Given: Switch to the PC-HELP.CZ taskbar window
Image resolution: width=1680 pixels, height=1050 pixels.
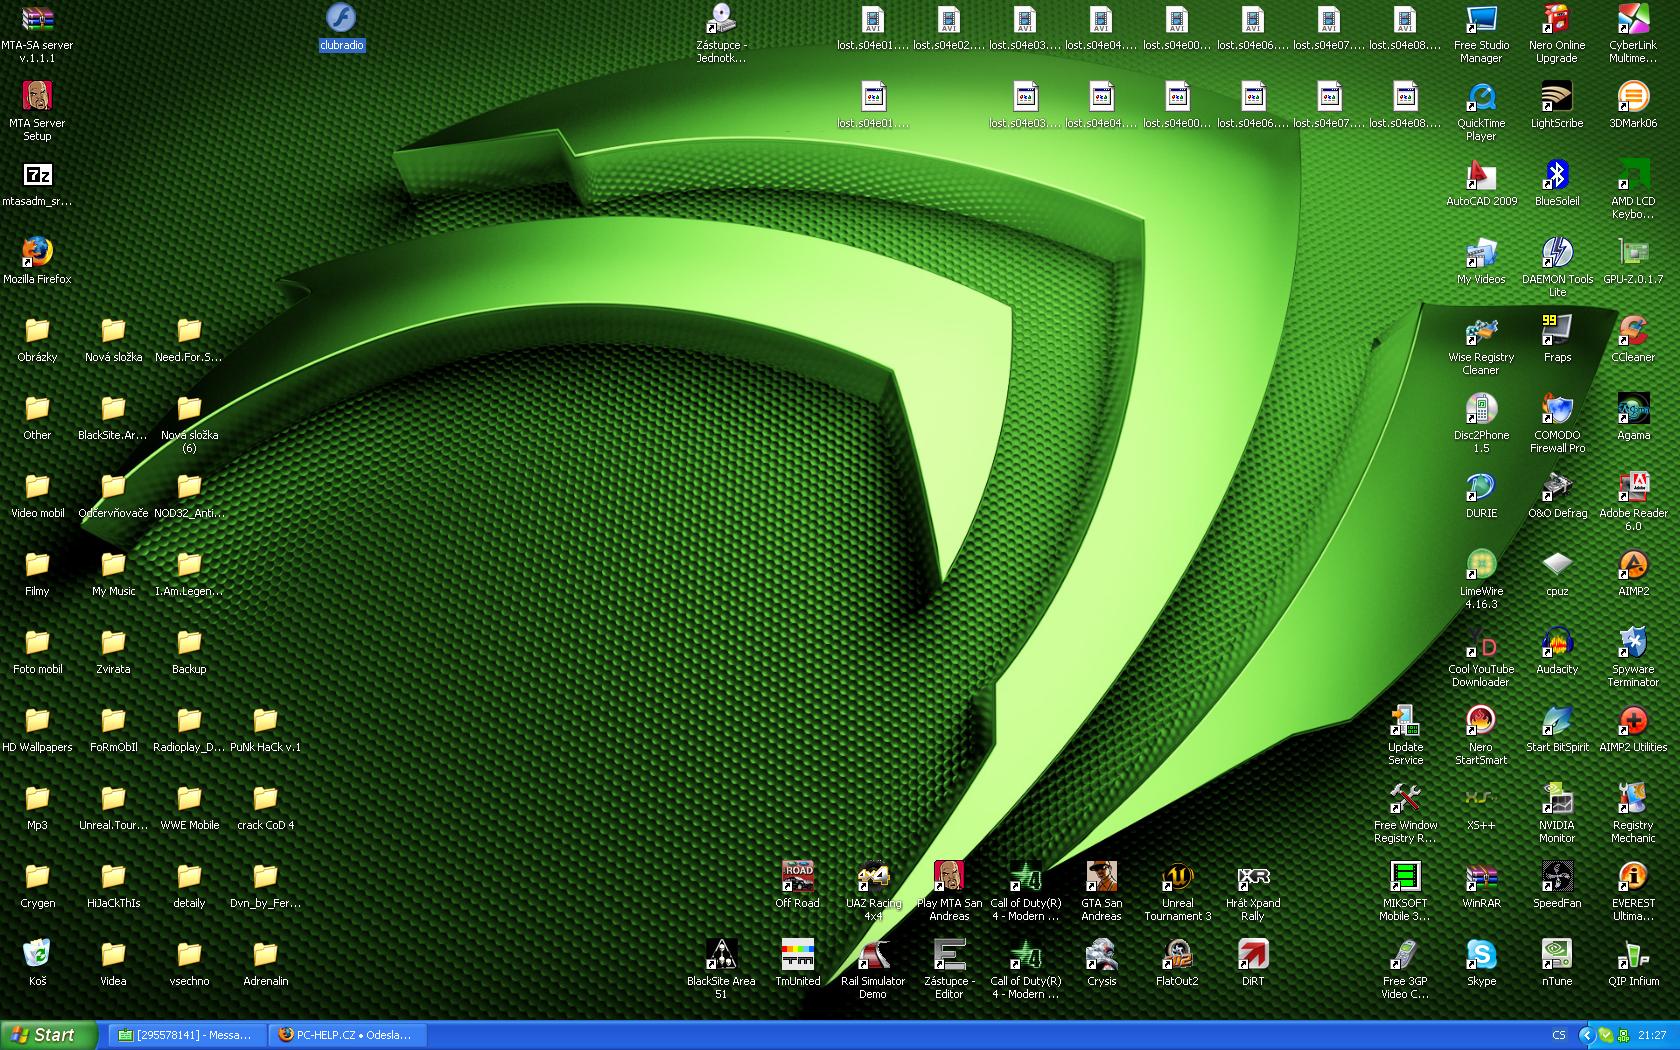Looking at the screenshot, I should 346,1035.
